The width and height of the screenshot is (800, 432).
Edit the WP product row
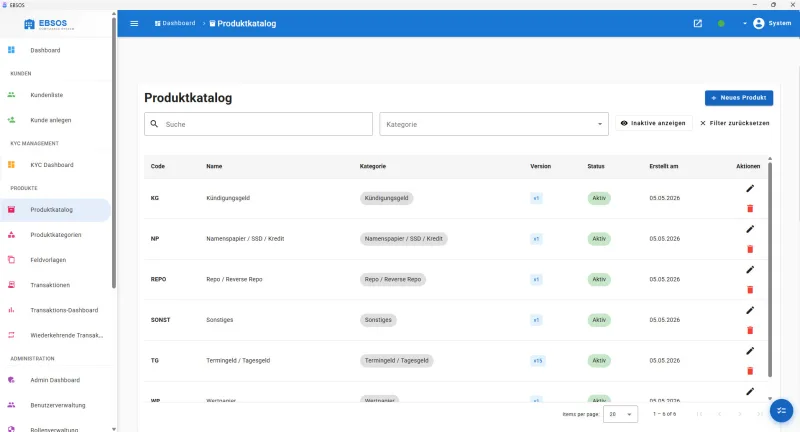click(x=750, y=392)
